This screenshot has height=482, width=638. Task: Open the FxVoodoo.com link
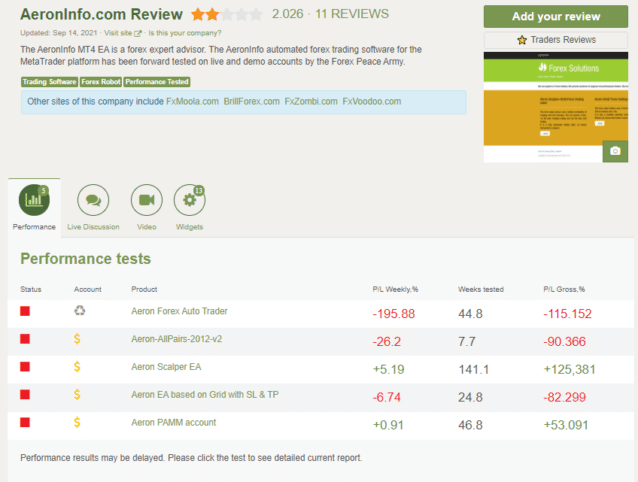[371, 101]
